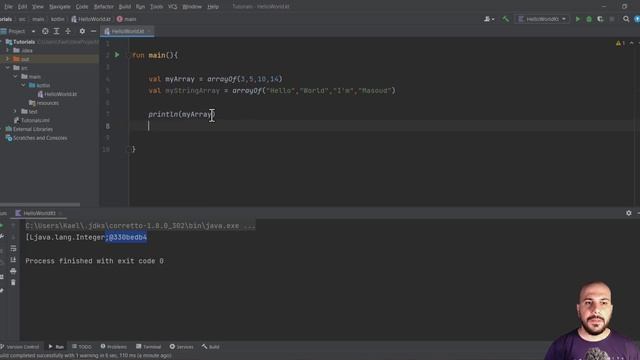The height and width of the screenshot is (360, 640).
Task: Open the Navigate menu
Action: pyautogui.click(x=60, y=7)
